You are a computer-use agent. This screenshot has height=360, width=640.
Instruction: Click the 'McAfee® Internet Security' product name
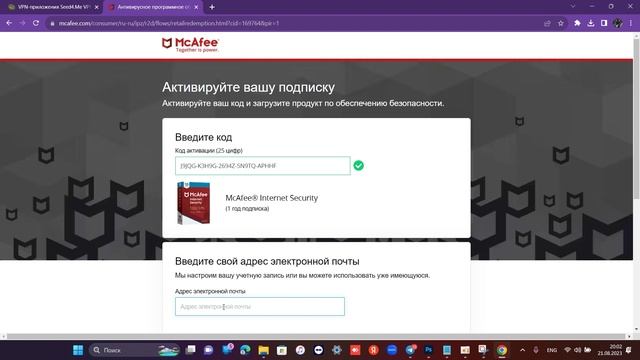(271, 198)
